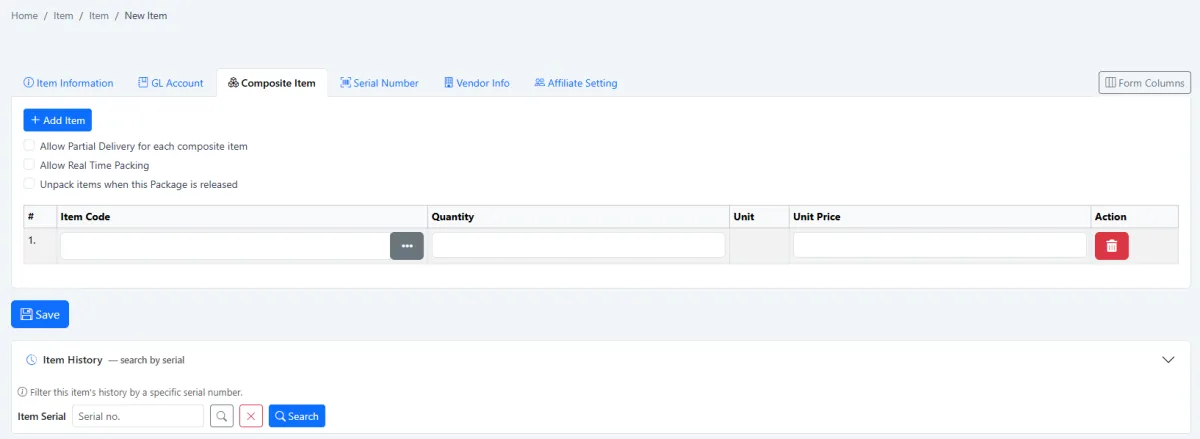The width and height of the screenshot is (1200, 439).
Task: Clear the serial with the red X button
Action: [251, 416]
